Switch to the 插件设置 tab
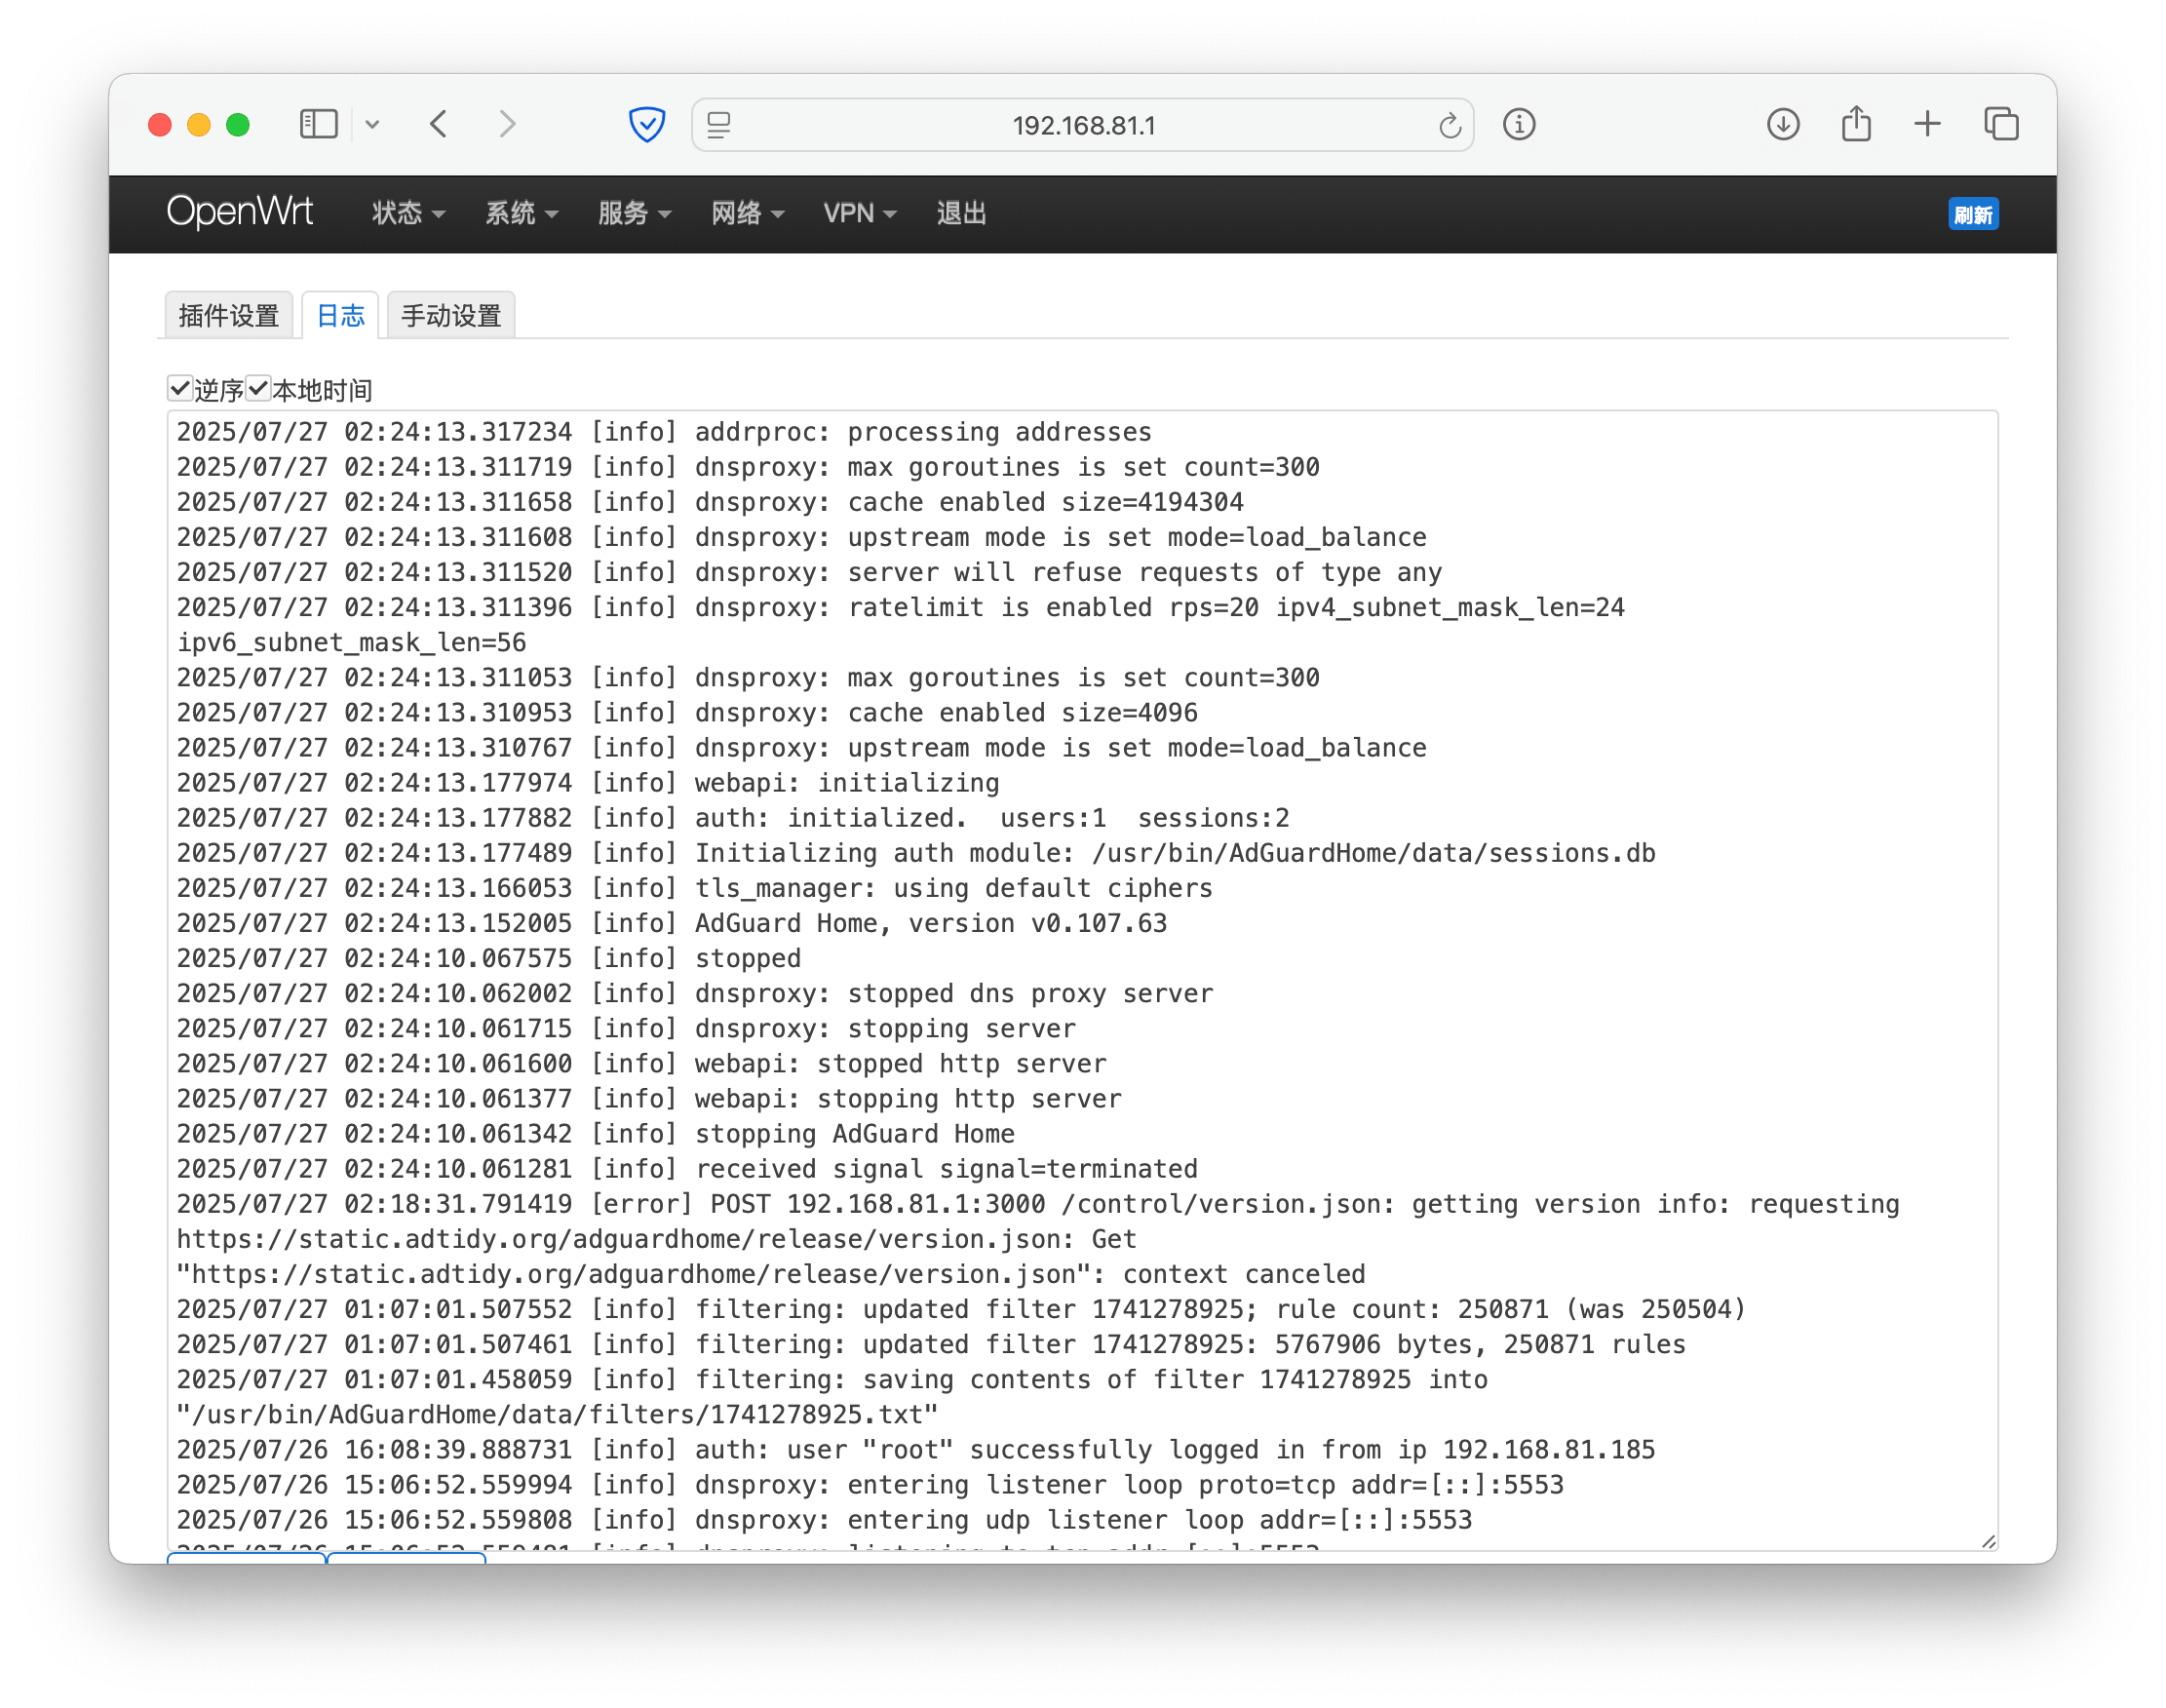This screenshot has height=1708, width=2166. pos(229,316)
